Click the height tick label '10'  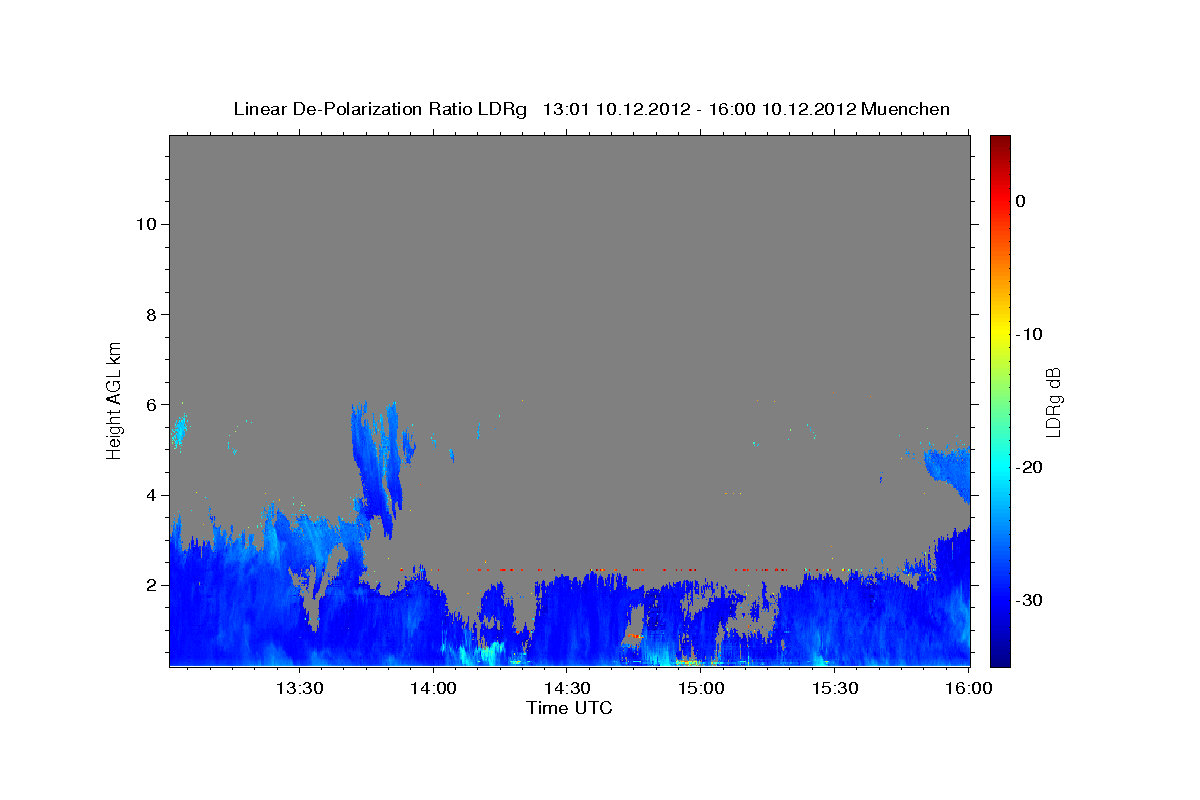pyautogui.click(x=146, y=224)
